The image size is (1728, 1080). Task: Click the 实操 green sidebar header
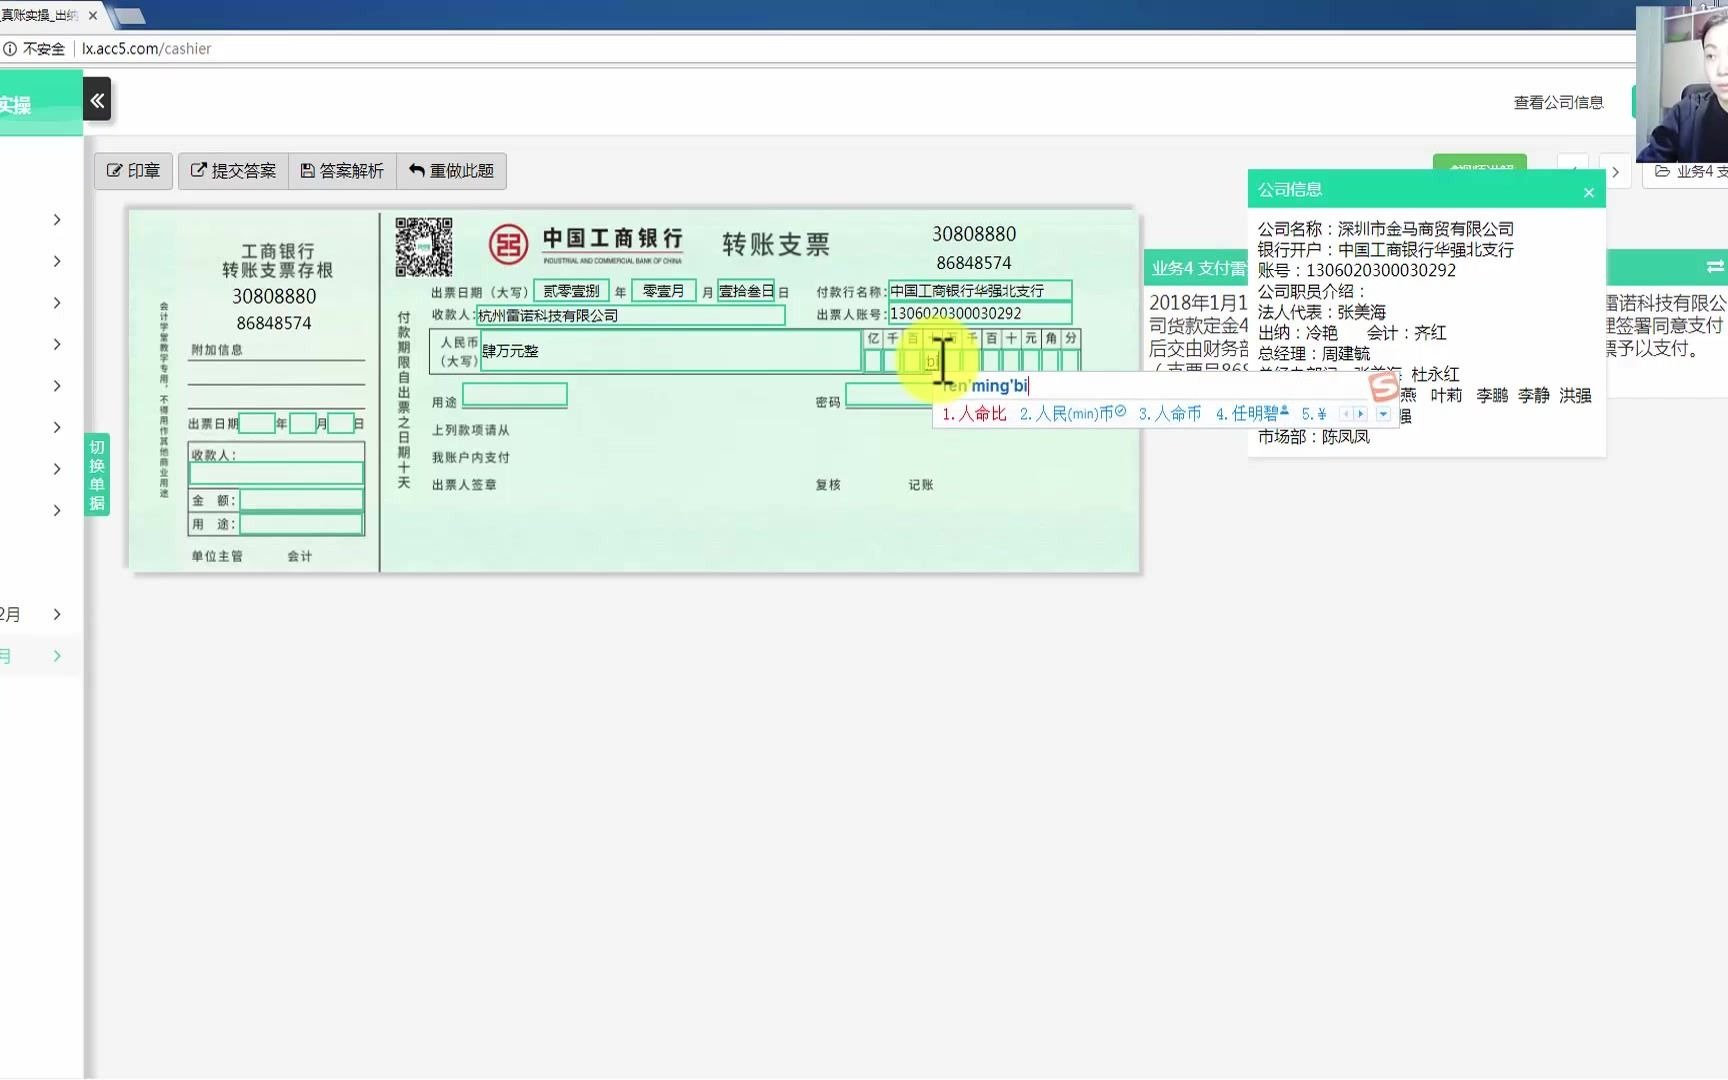tap(40, 104)
